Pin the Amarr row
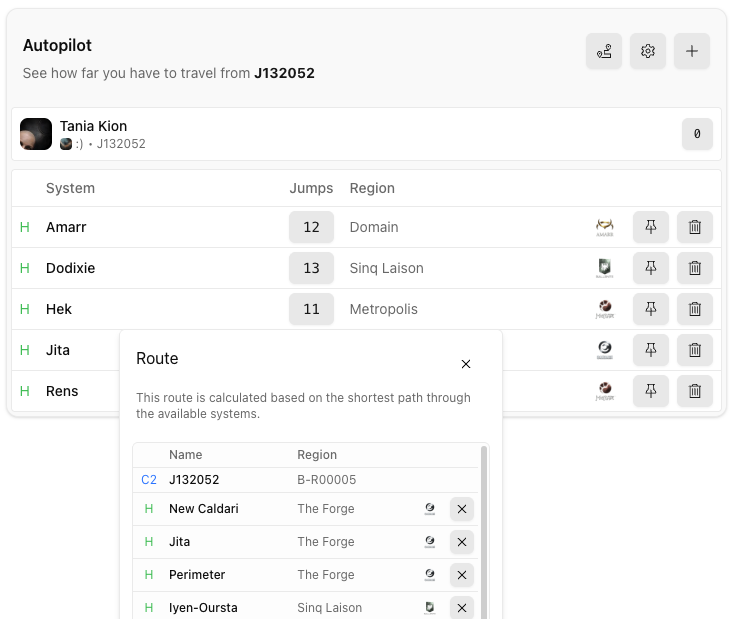 [651, 227]
